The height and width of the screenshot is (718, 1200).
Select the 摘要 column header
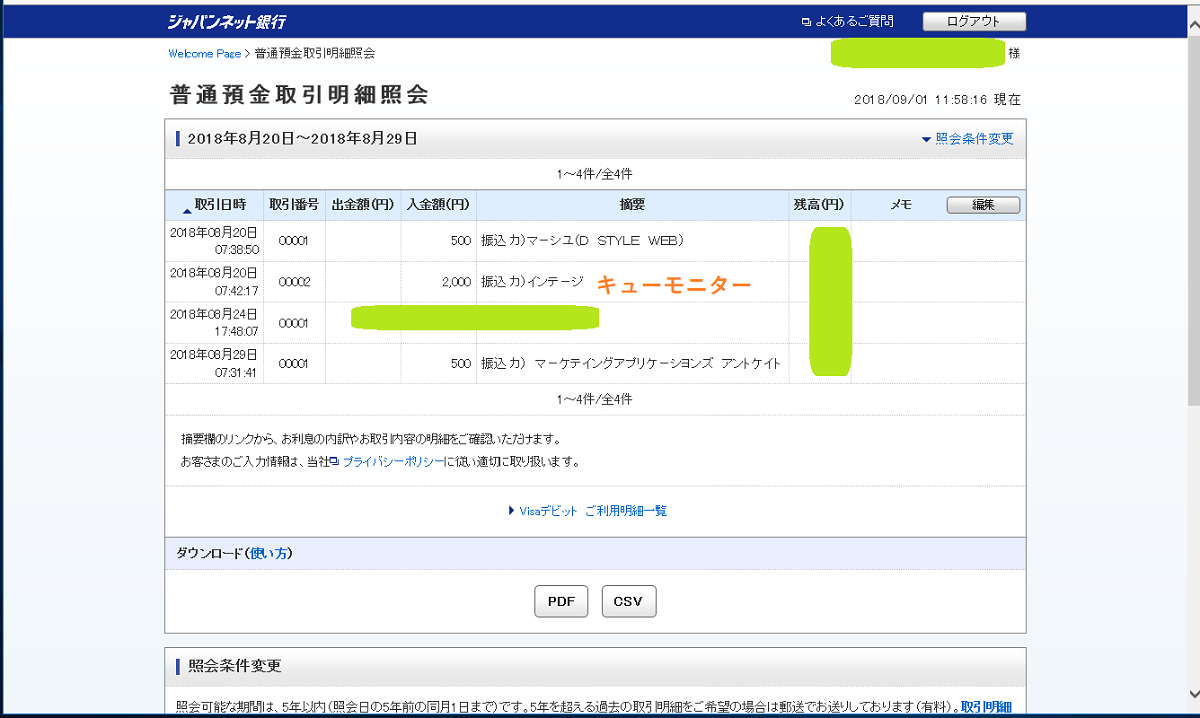(632, 205)
